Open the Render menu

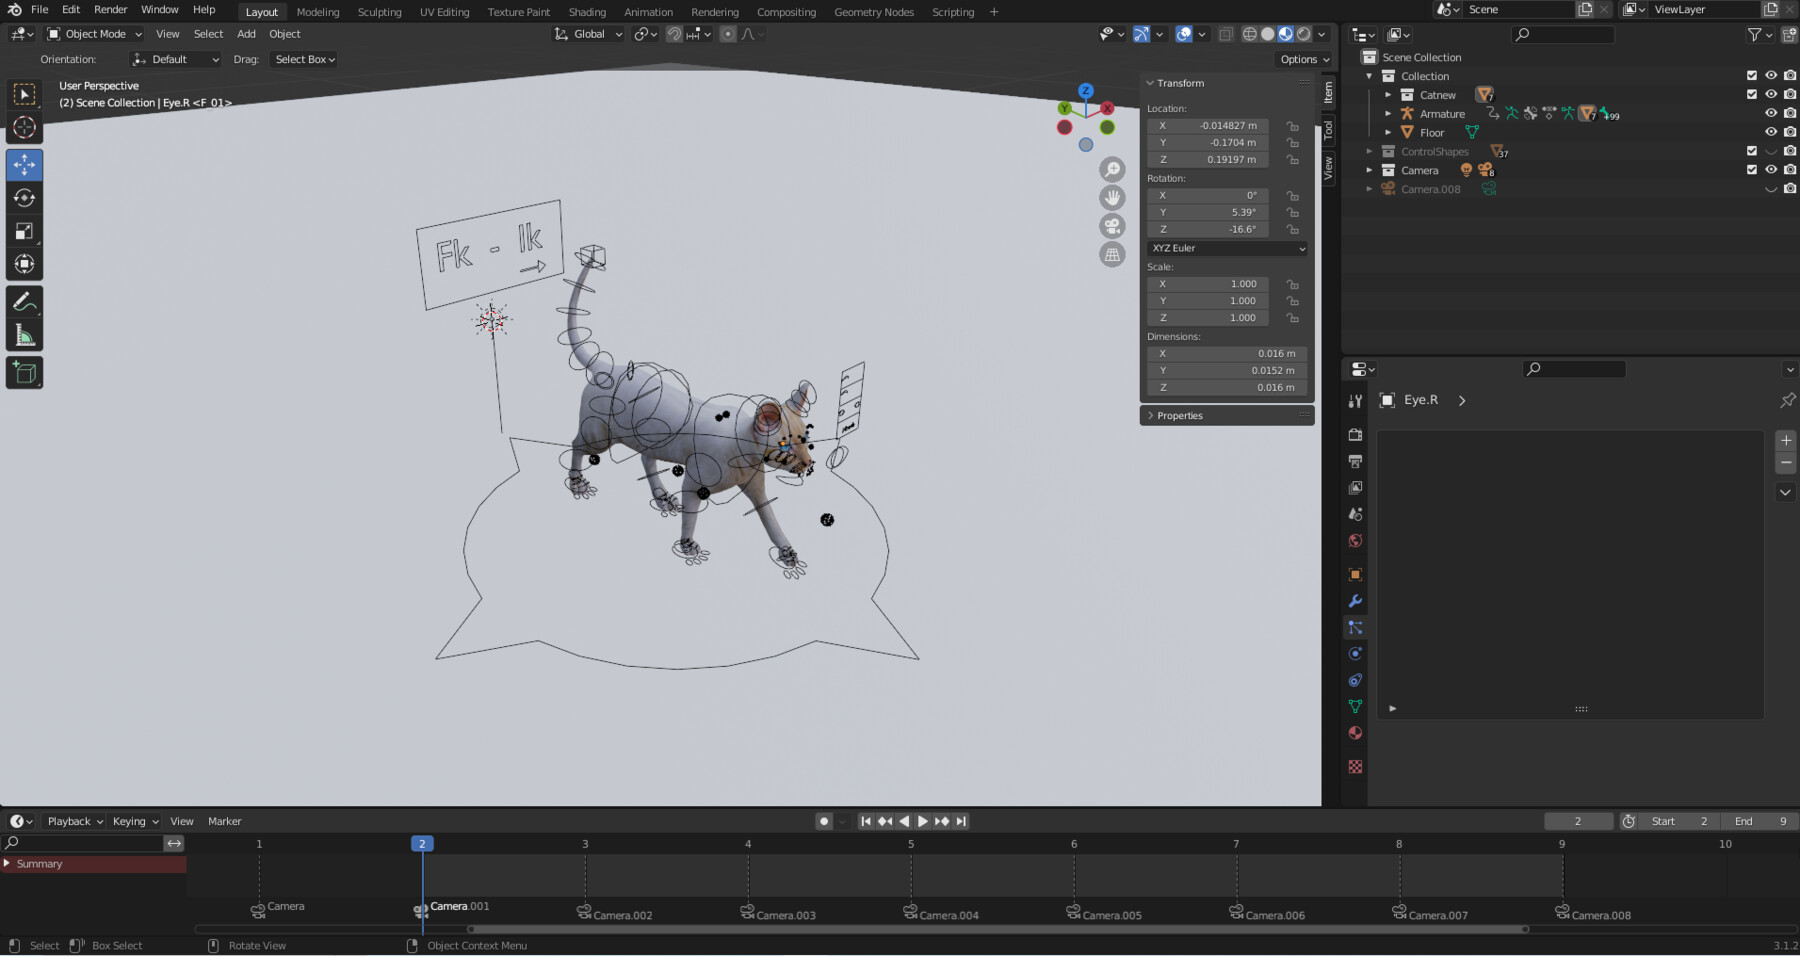tap(110, 9)
